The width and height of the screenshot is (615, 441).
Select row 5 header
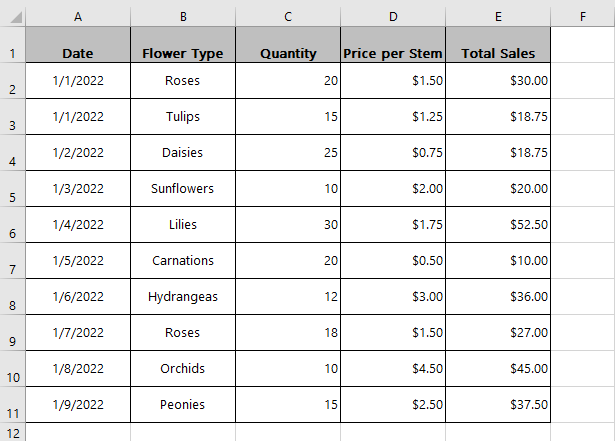13,189
